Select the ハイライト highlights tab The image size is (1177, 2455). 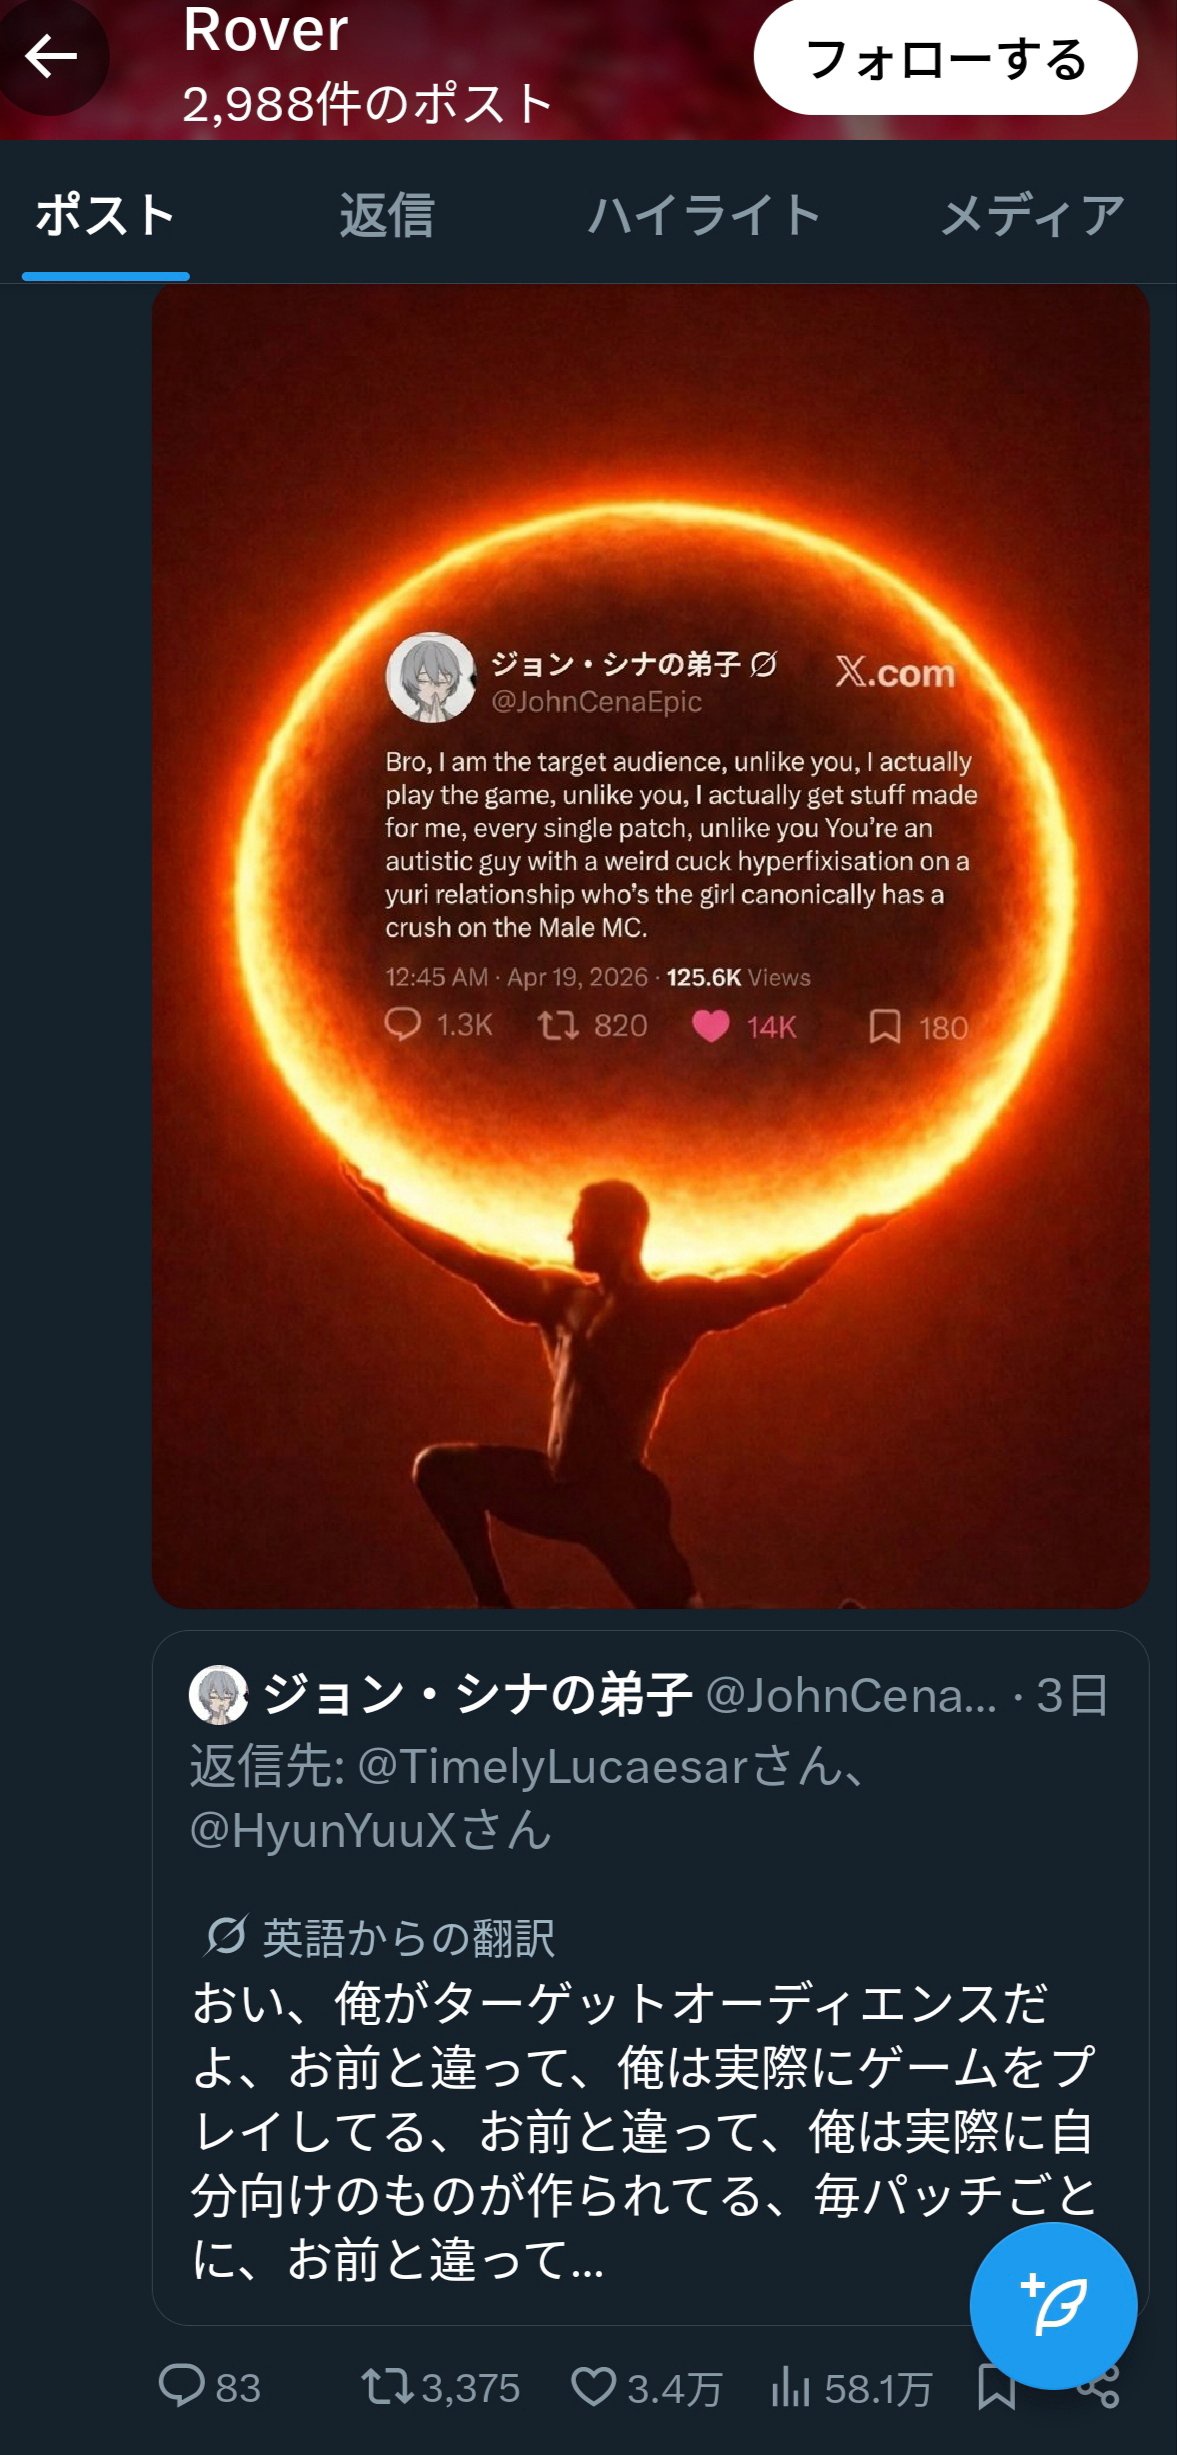[704, 216]
